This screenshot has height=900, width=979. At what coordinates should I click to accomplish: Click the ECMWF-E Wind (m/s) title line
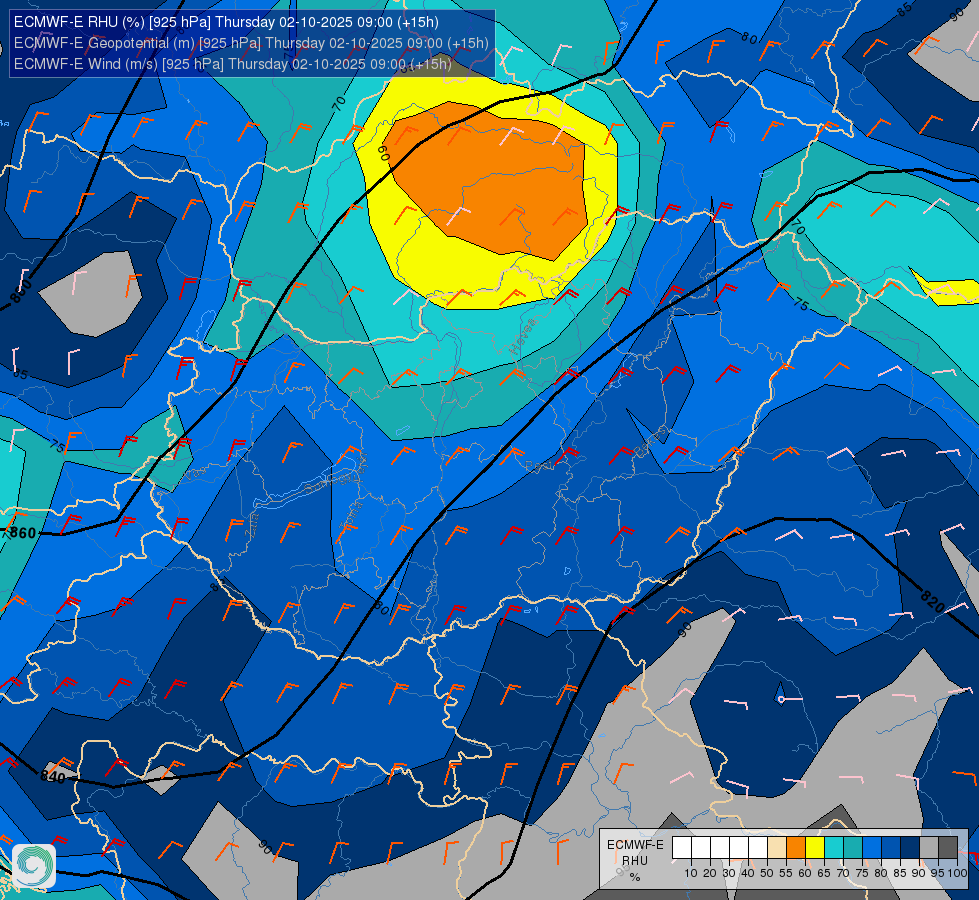232,64
